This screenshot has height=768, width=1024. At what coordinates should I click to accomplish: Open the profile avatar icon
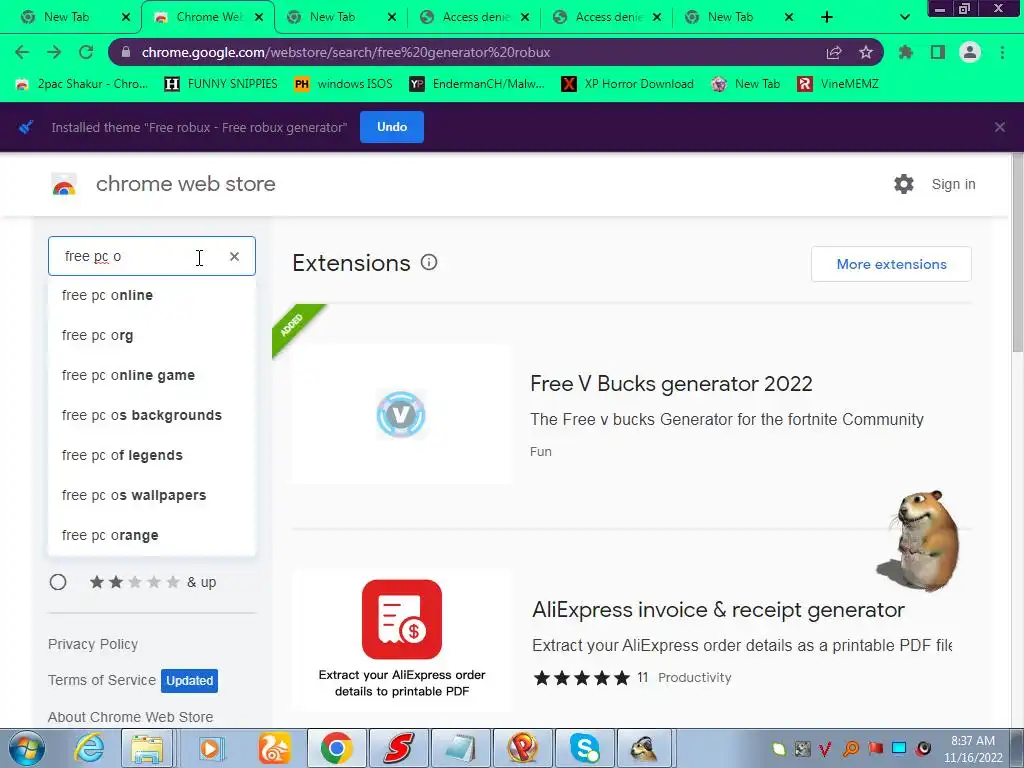[970, 52]
